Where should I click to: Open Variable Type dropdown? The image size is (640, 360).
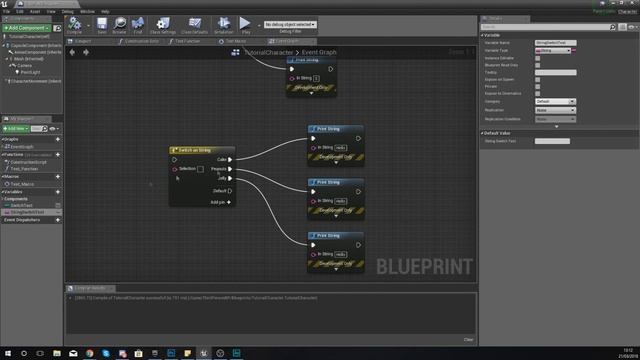(553, 51)
